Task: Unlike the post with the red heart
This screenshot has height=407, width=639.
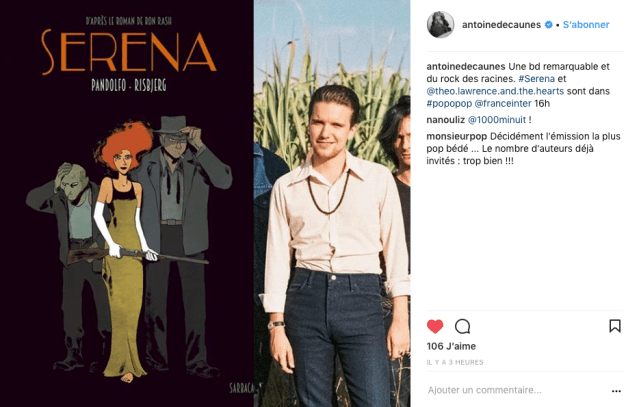Action: [x=435, y=327]
